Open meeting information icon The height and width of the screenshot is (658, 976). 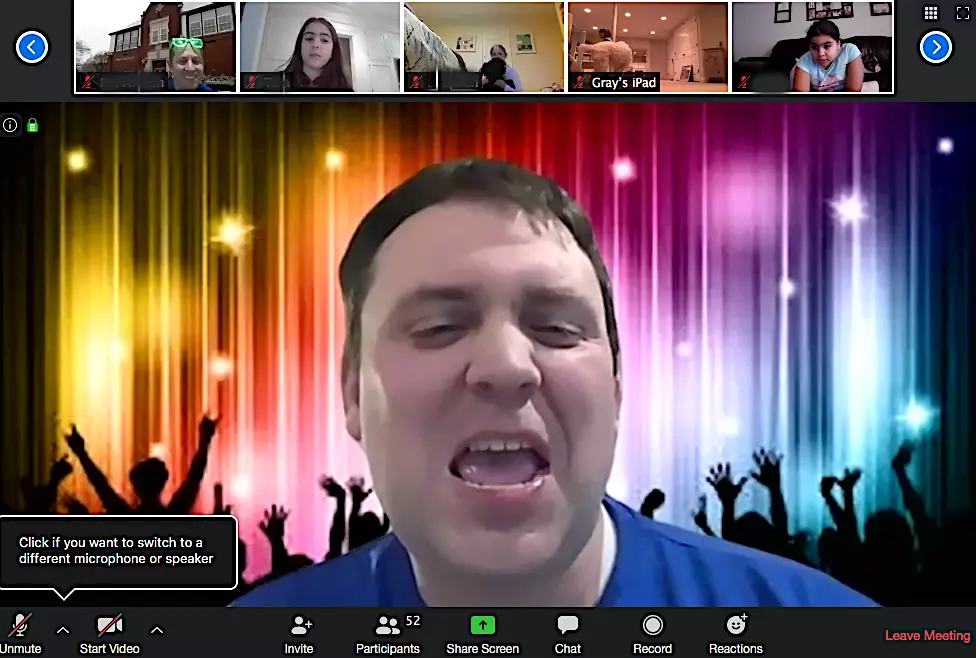coord(10,125)
